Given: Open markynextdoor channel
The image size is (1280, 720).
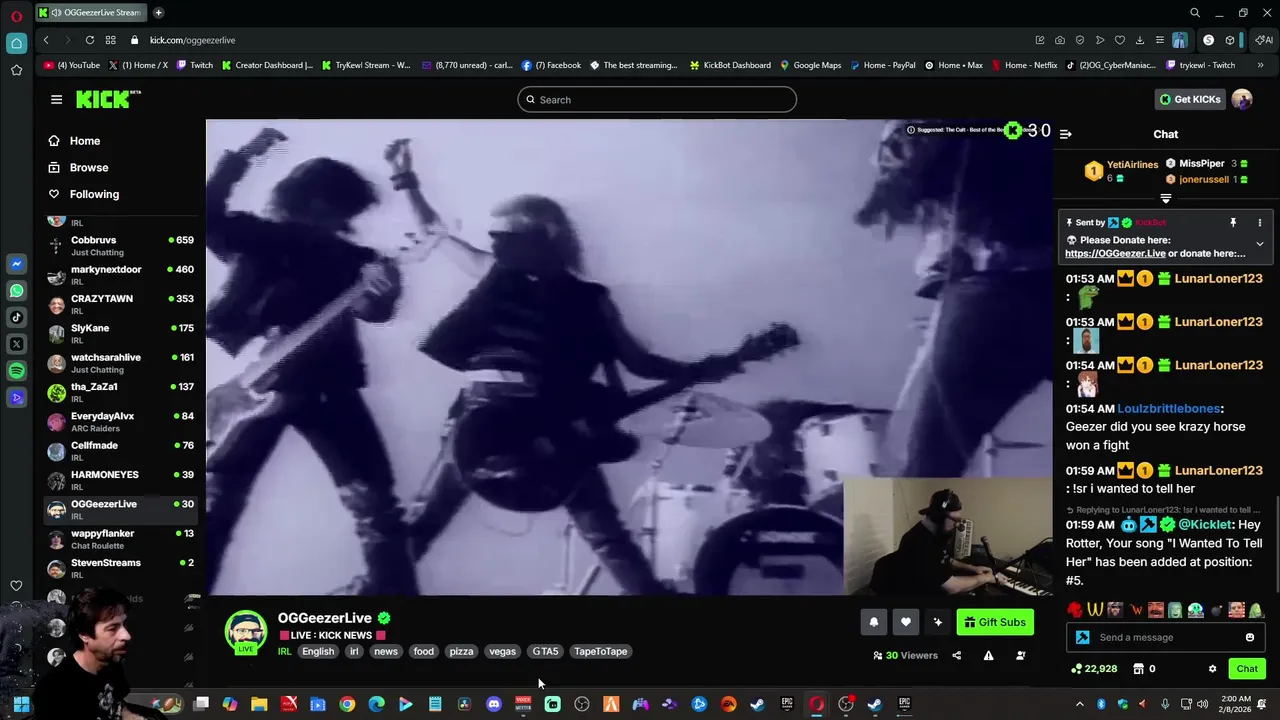Looking at the screenshot, I should pyautogui.click(x=120, y=275).
